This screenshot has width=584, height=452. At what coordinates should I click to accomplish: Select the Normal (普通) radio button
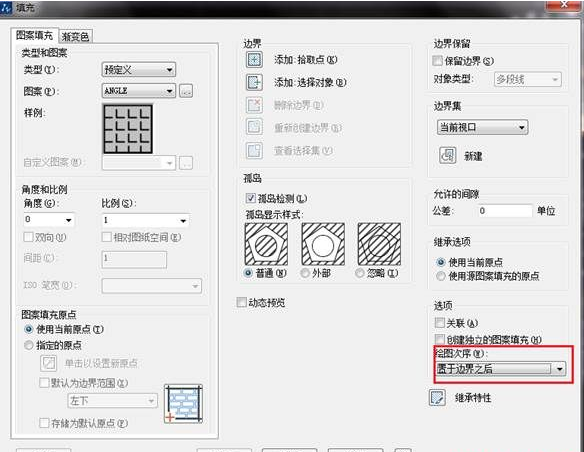(248, 273)
